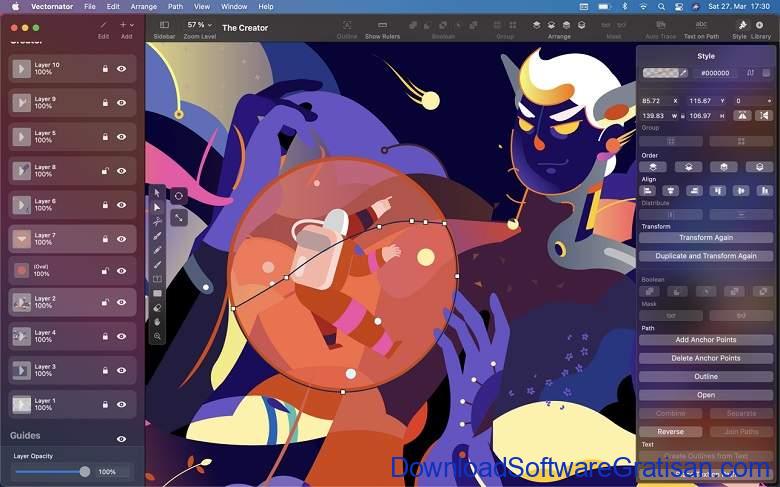Toggle Guides visibility eye icon
The width and height of the screenshot is (780, 487).
pos(121,439)
